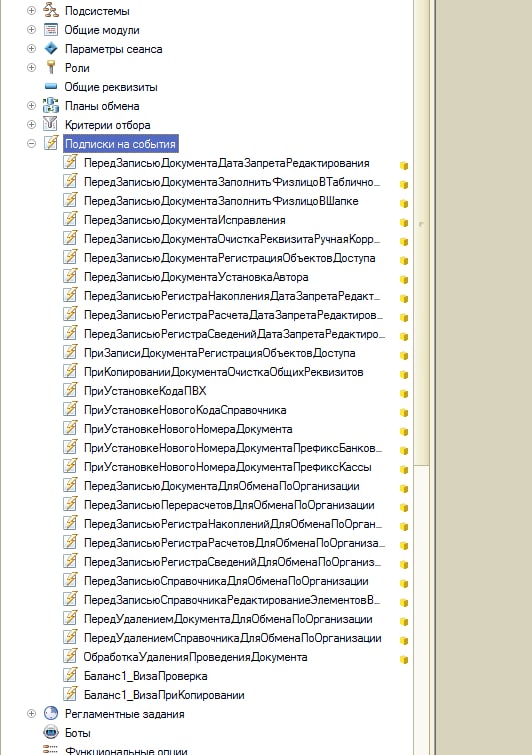Expand the Параметры сеанса node

click(31, 49)
